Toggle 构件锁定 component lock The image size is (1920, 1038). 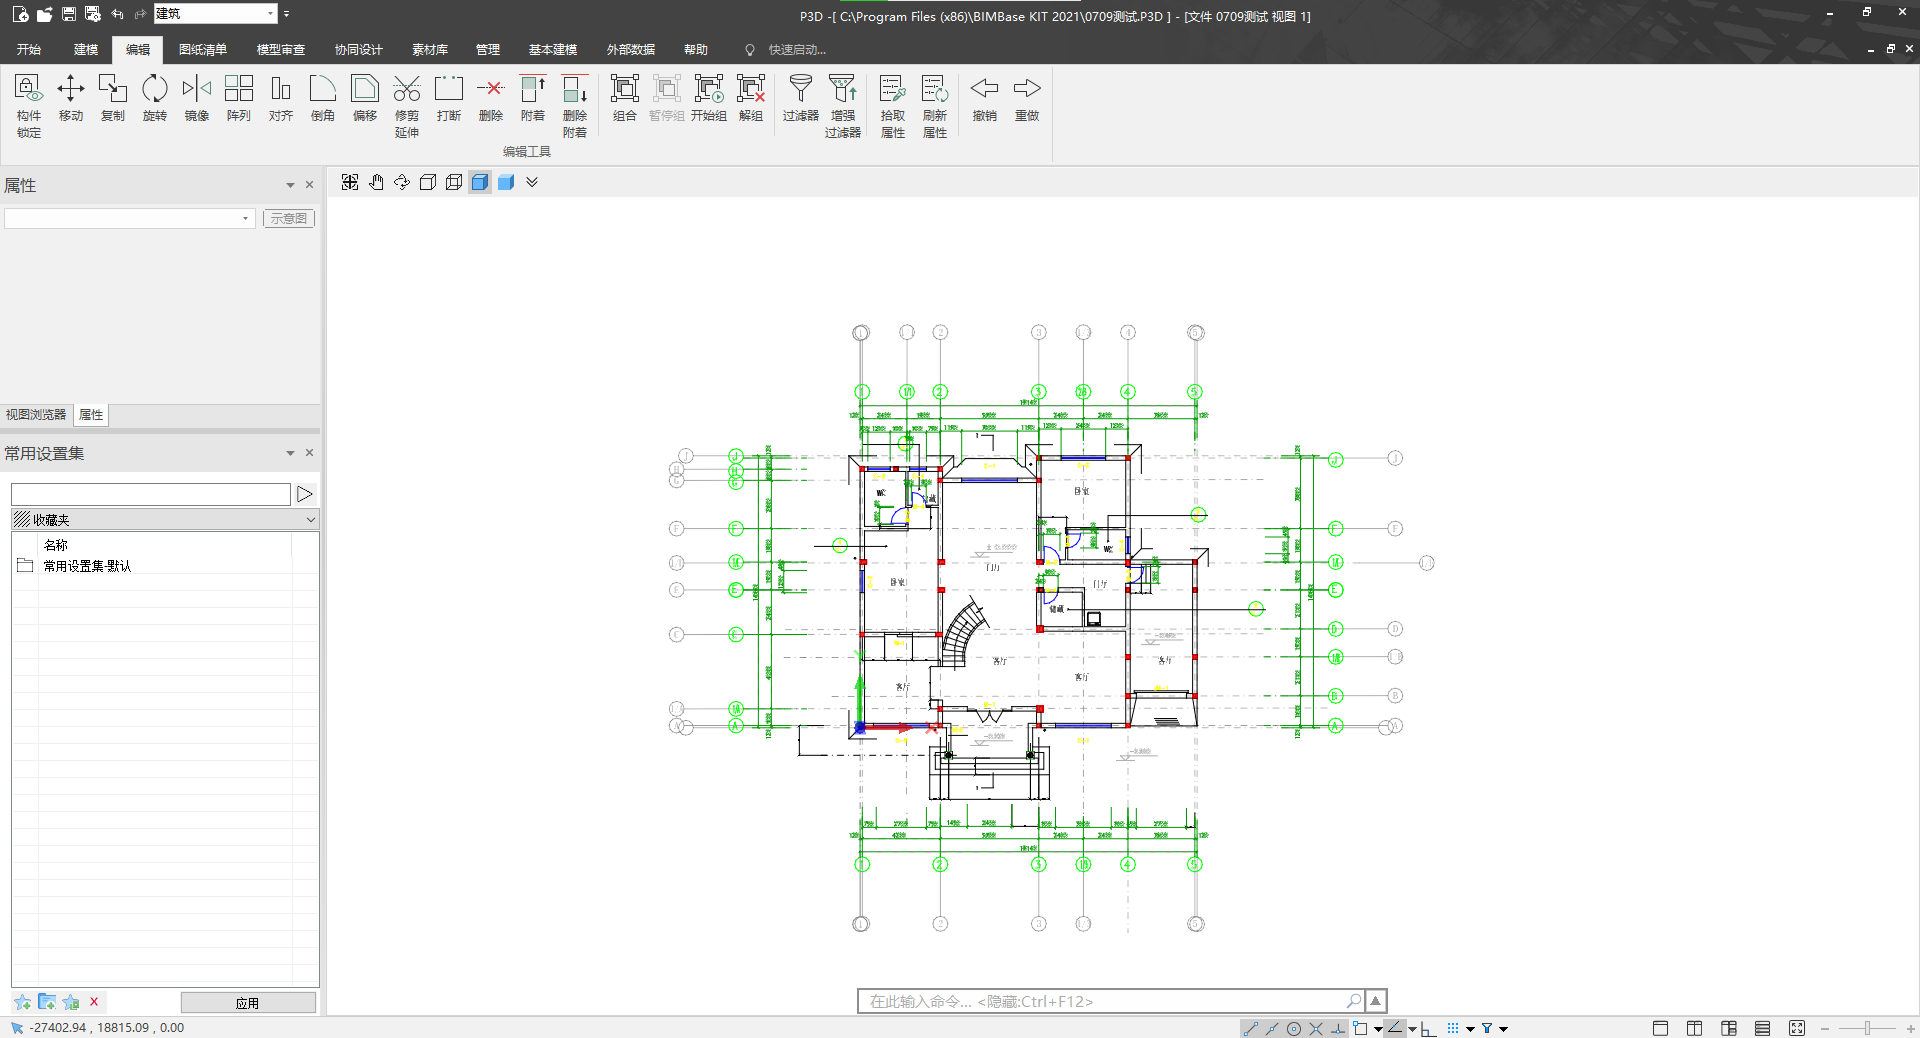click(x=28, y=98)
